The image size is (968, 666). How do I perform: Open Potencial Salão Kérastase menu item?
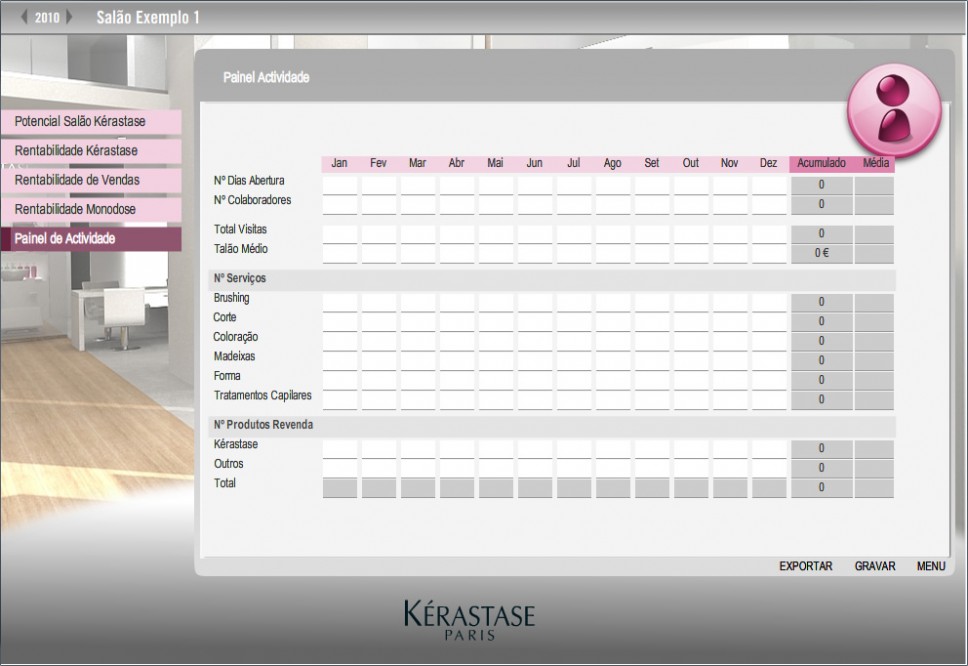tap(91, 122)
